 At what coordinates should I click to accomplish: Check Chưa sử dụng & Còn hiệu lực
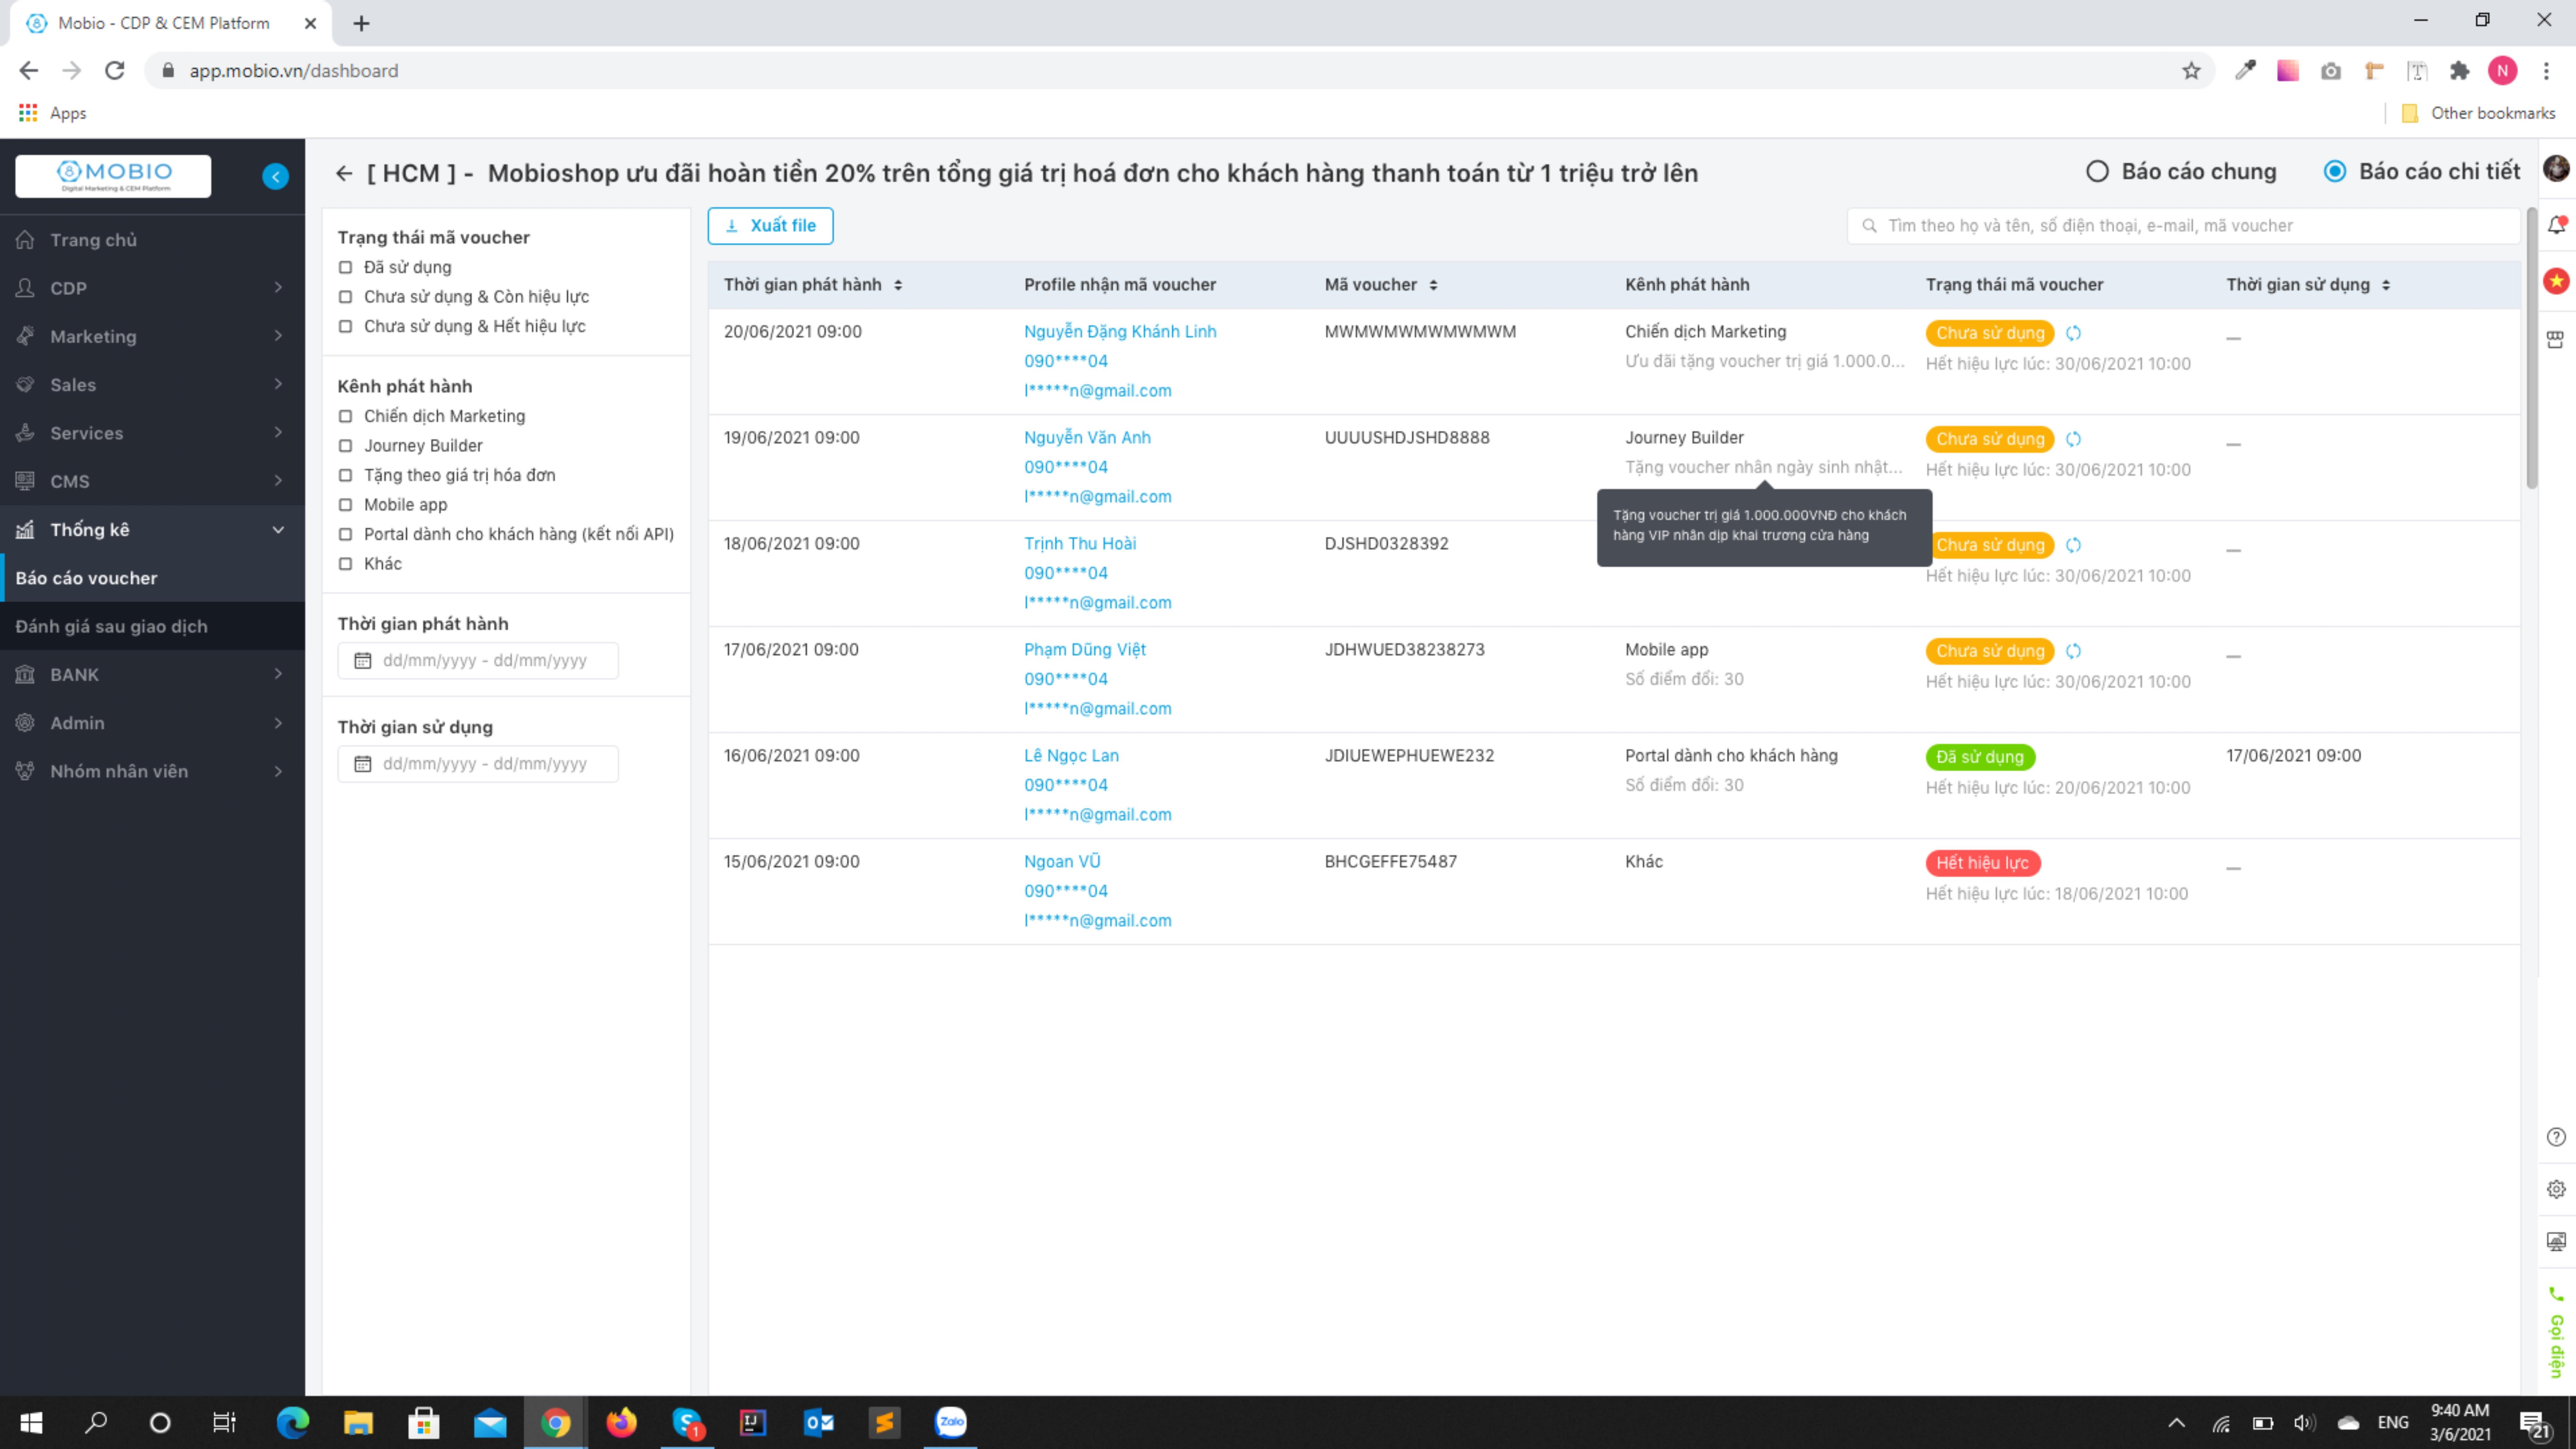[x=345, y=297]
